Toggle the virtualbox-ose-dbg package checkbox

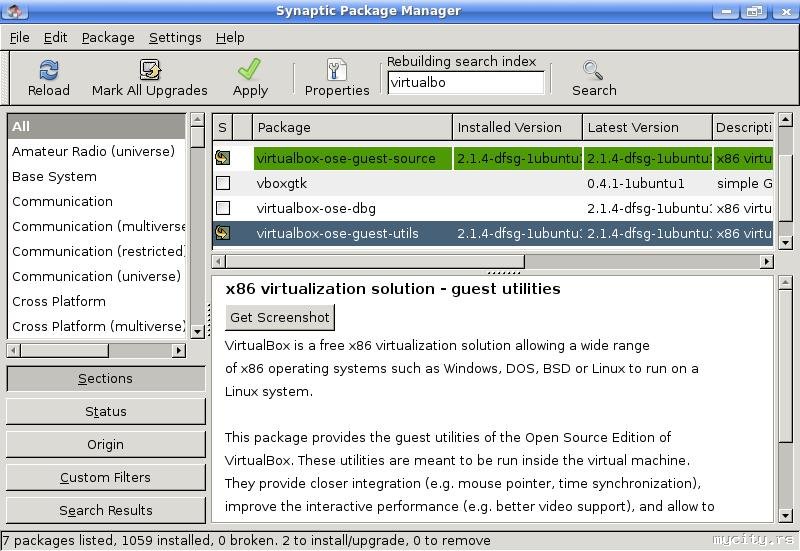coord(223,208)
